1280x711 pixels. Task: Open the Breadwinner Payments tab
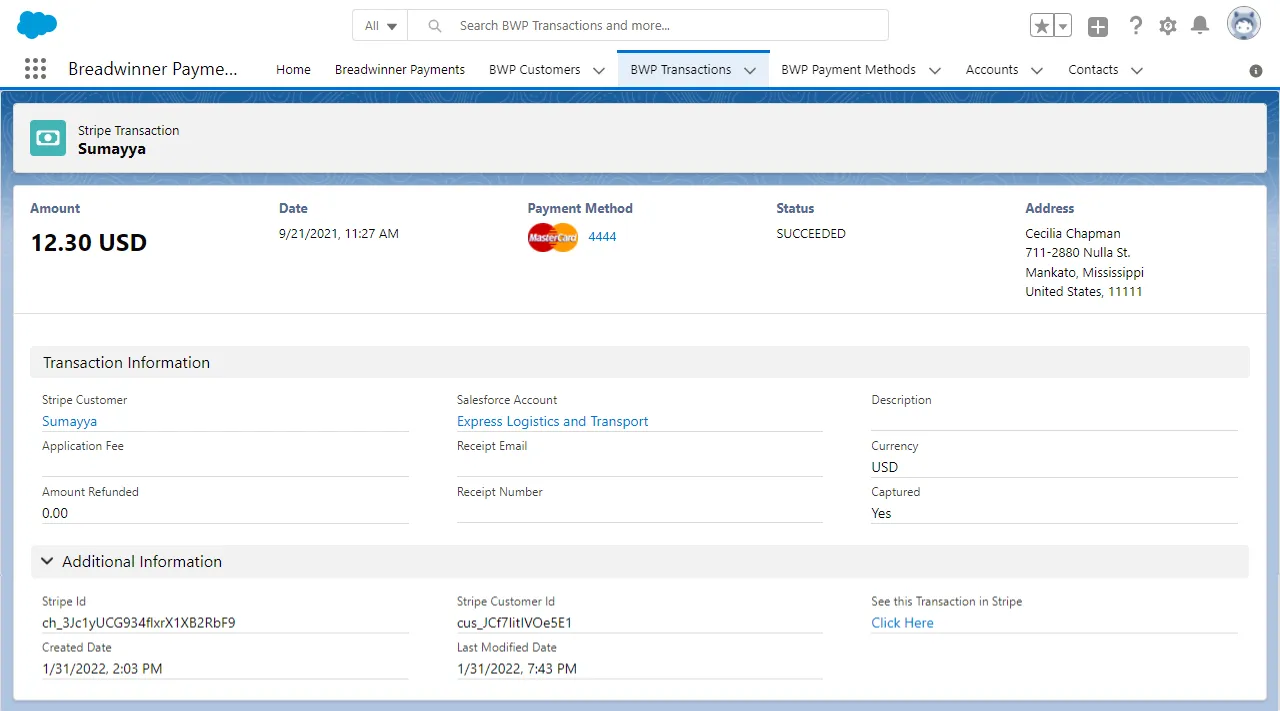(400, 69)
